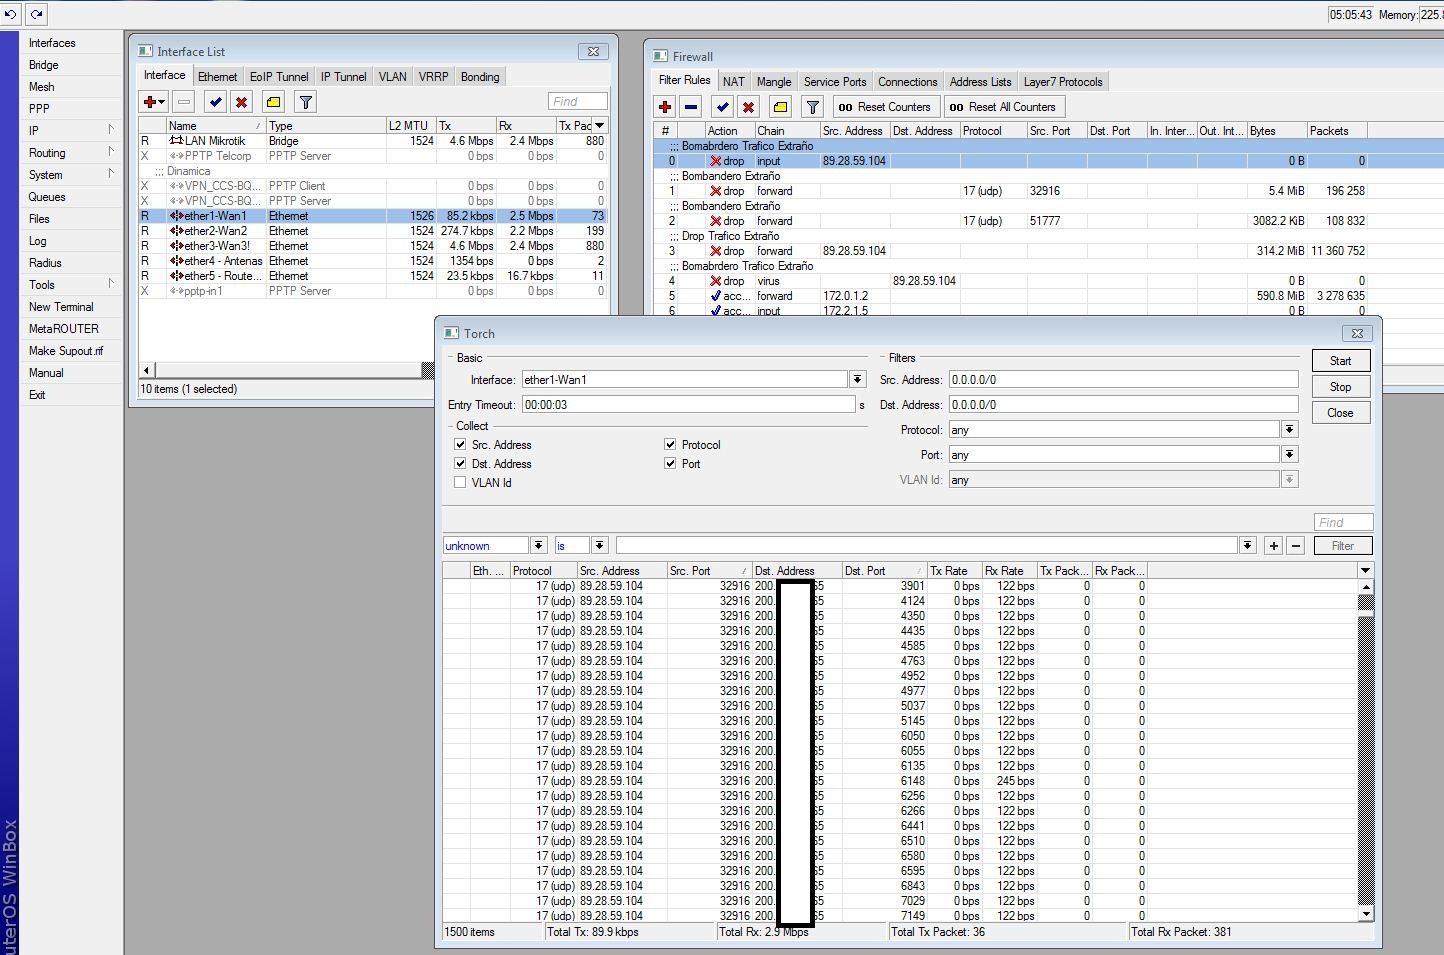Image resolution: width=1444 pixels, height=955 pixels.
Task: Toggle the Src. Address collect checkbox
Action: (460, 445)
